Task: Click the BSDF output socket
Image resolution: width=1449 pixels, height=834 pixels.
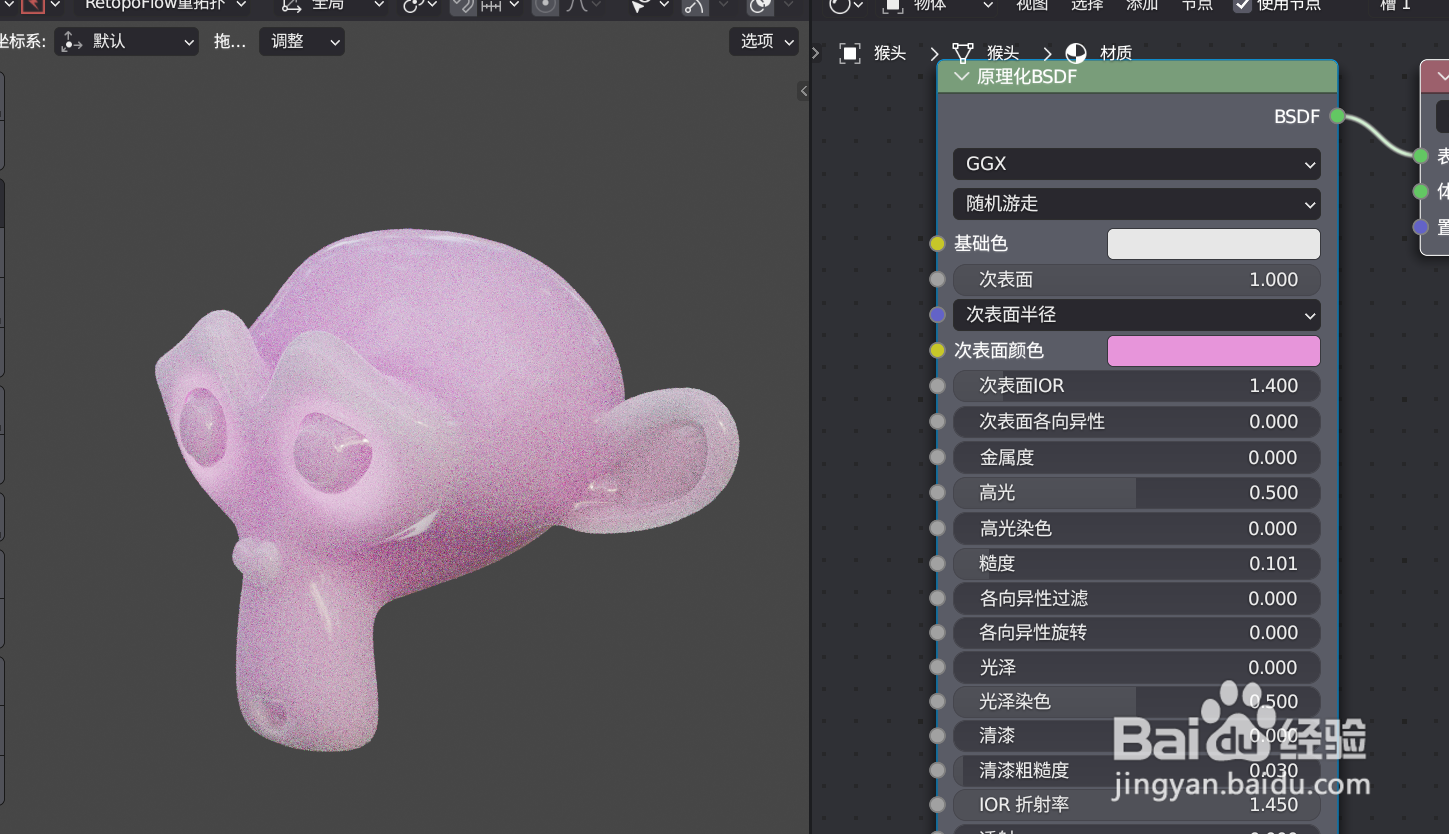Action: coord(1338,117)
